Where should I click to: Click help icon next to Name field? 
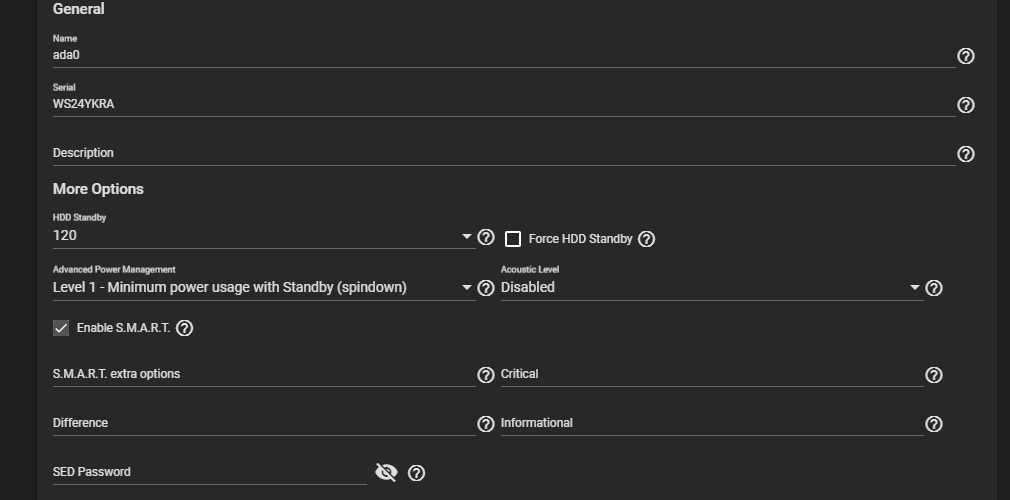pos(966,56)
